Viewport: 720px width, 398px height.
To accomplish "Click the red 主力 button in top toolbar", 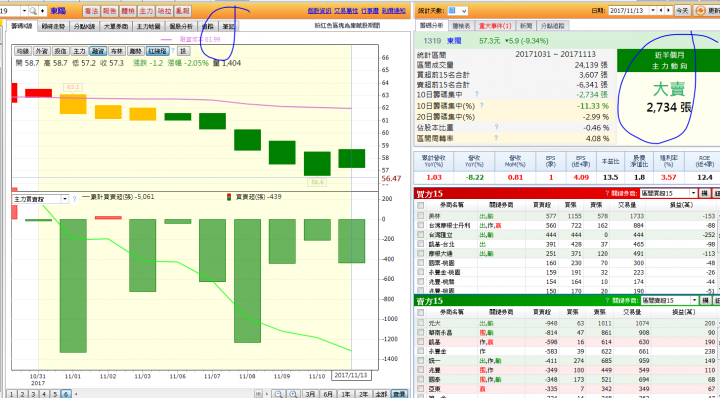I will (146, 11).
